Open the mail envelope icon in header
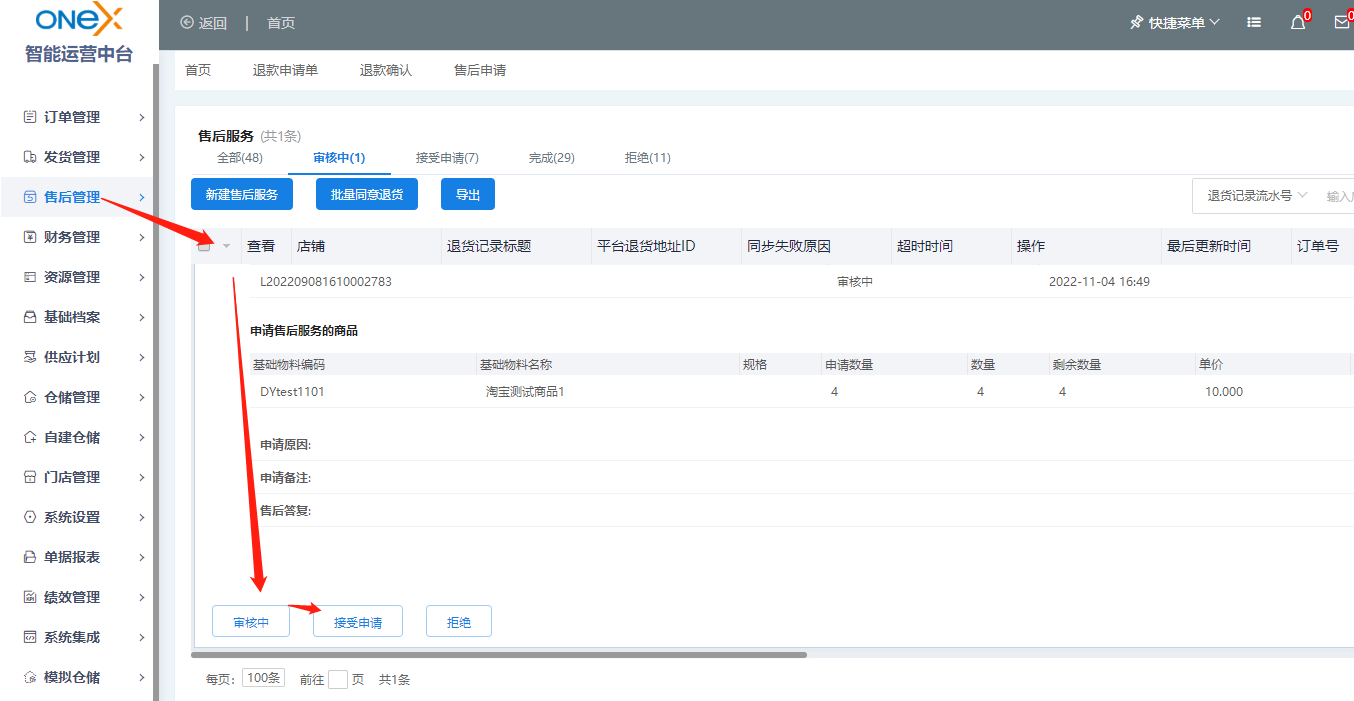 point(1342,23)
